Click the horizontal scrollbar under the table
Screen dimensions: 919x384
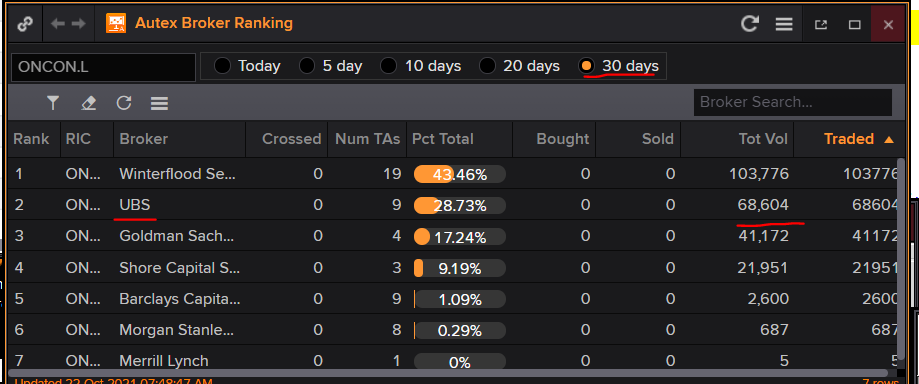click(448, 372)
